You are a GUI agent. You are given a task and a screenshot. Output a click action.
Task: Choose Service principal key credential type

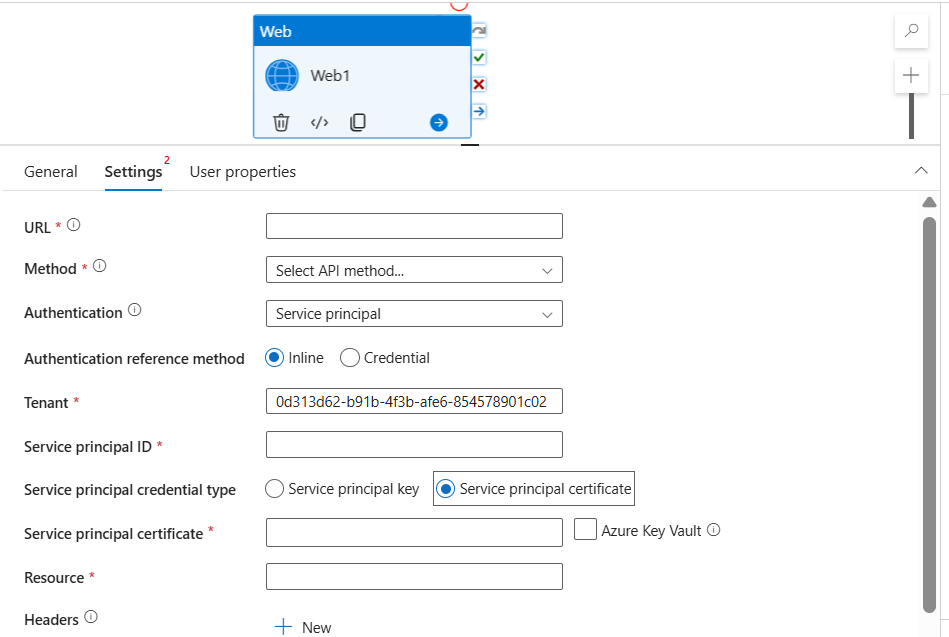275,489
